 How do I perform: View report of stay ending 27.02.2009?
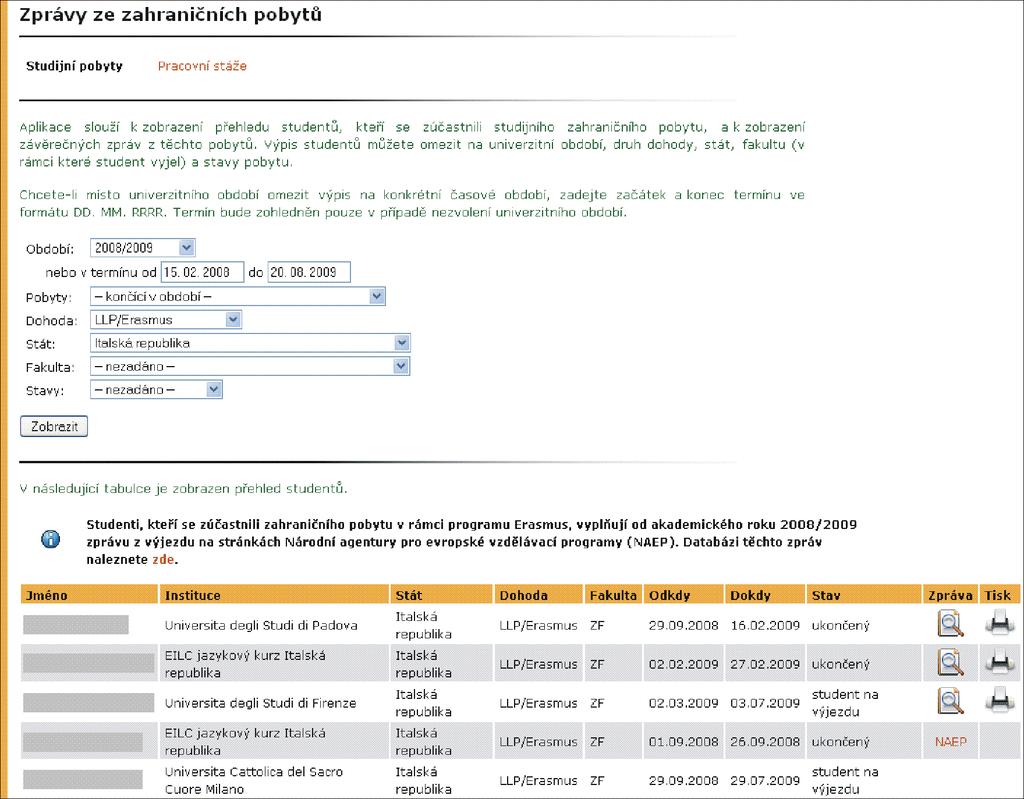[x=950, y=663]
